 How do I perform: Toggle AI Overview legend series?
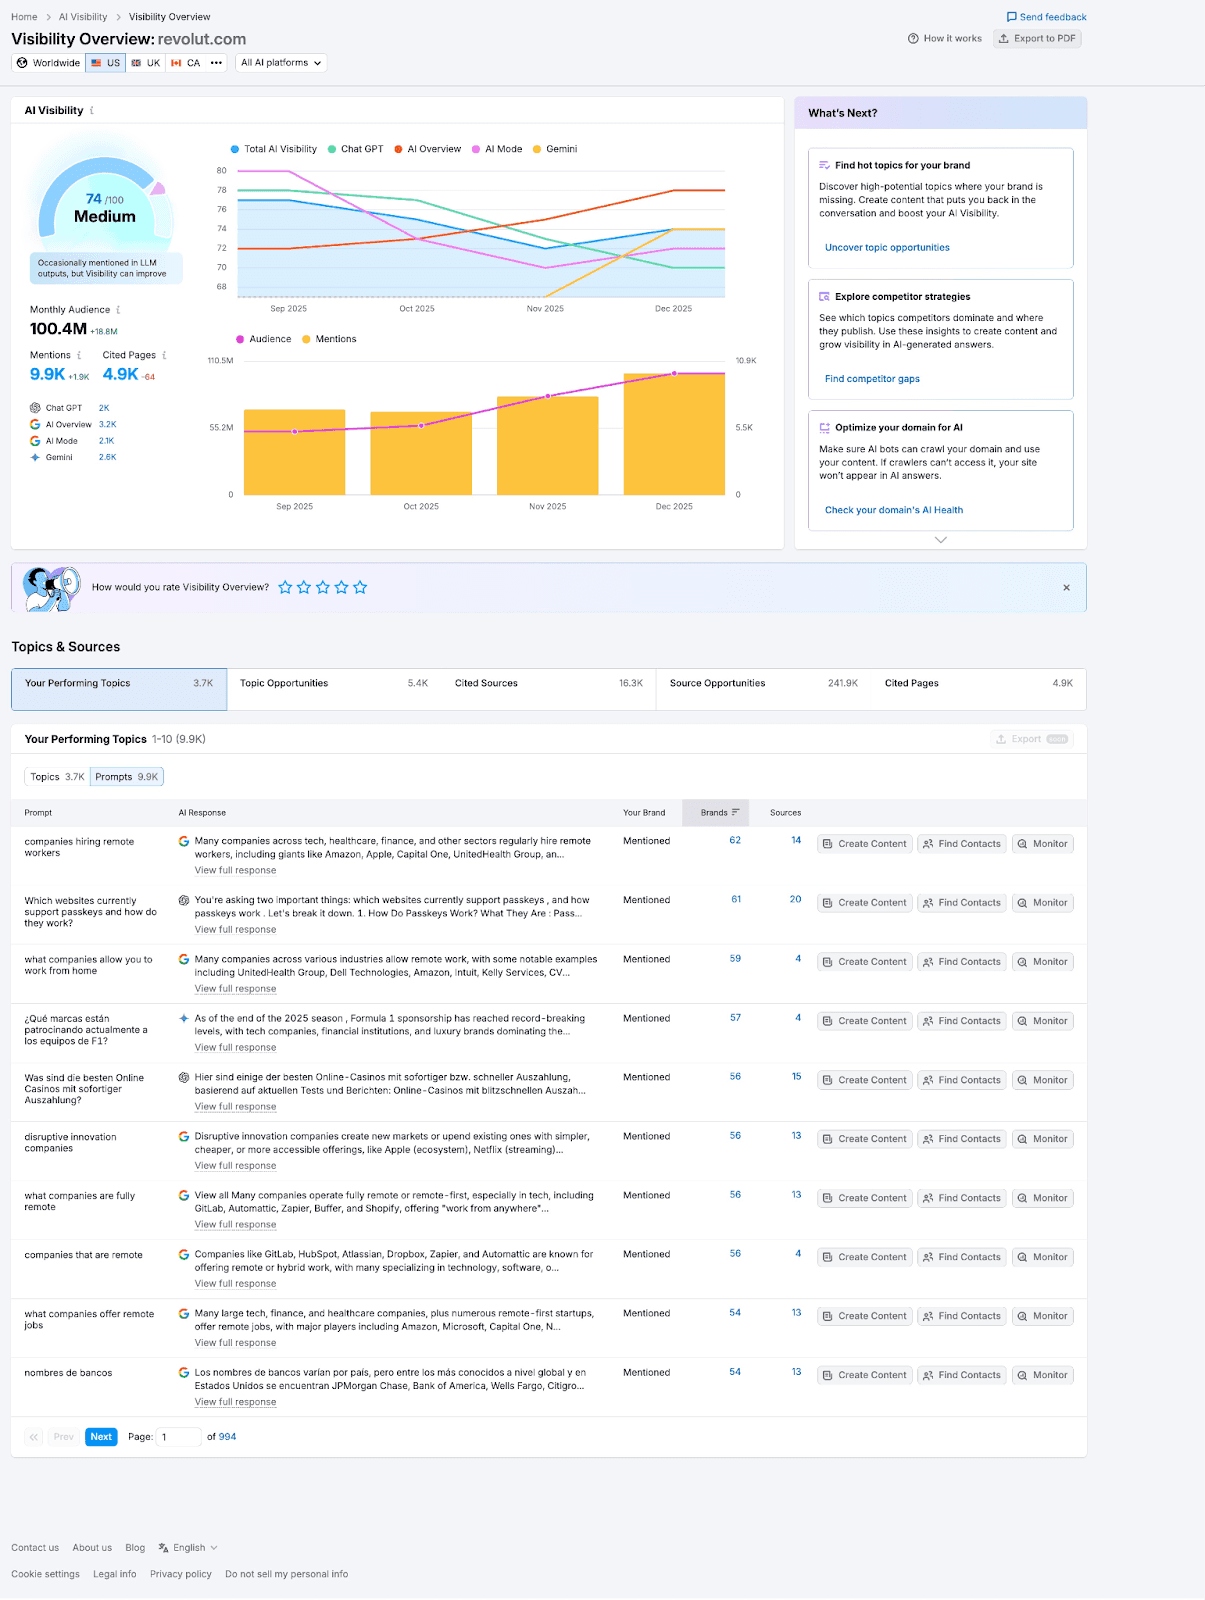tap(427, 149)
